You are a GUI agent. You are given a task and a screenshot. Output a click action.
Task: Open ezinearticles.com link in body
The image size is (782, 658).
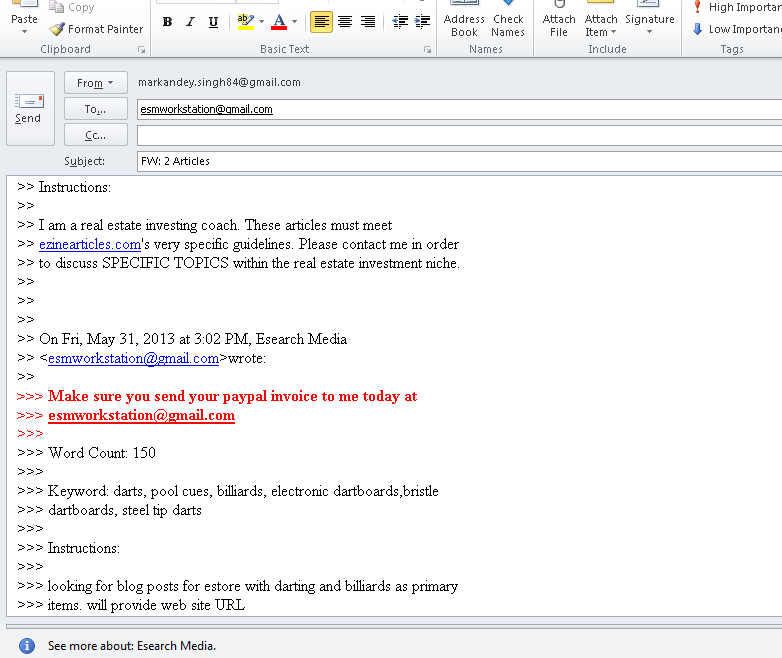pyautogui.click(x=90, y=244)
